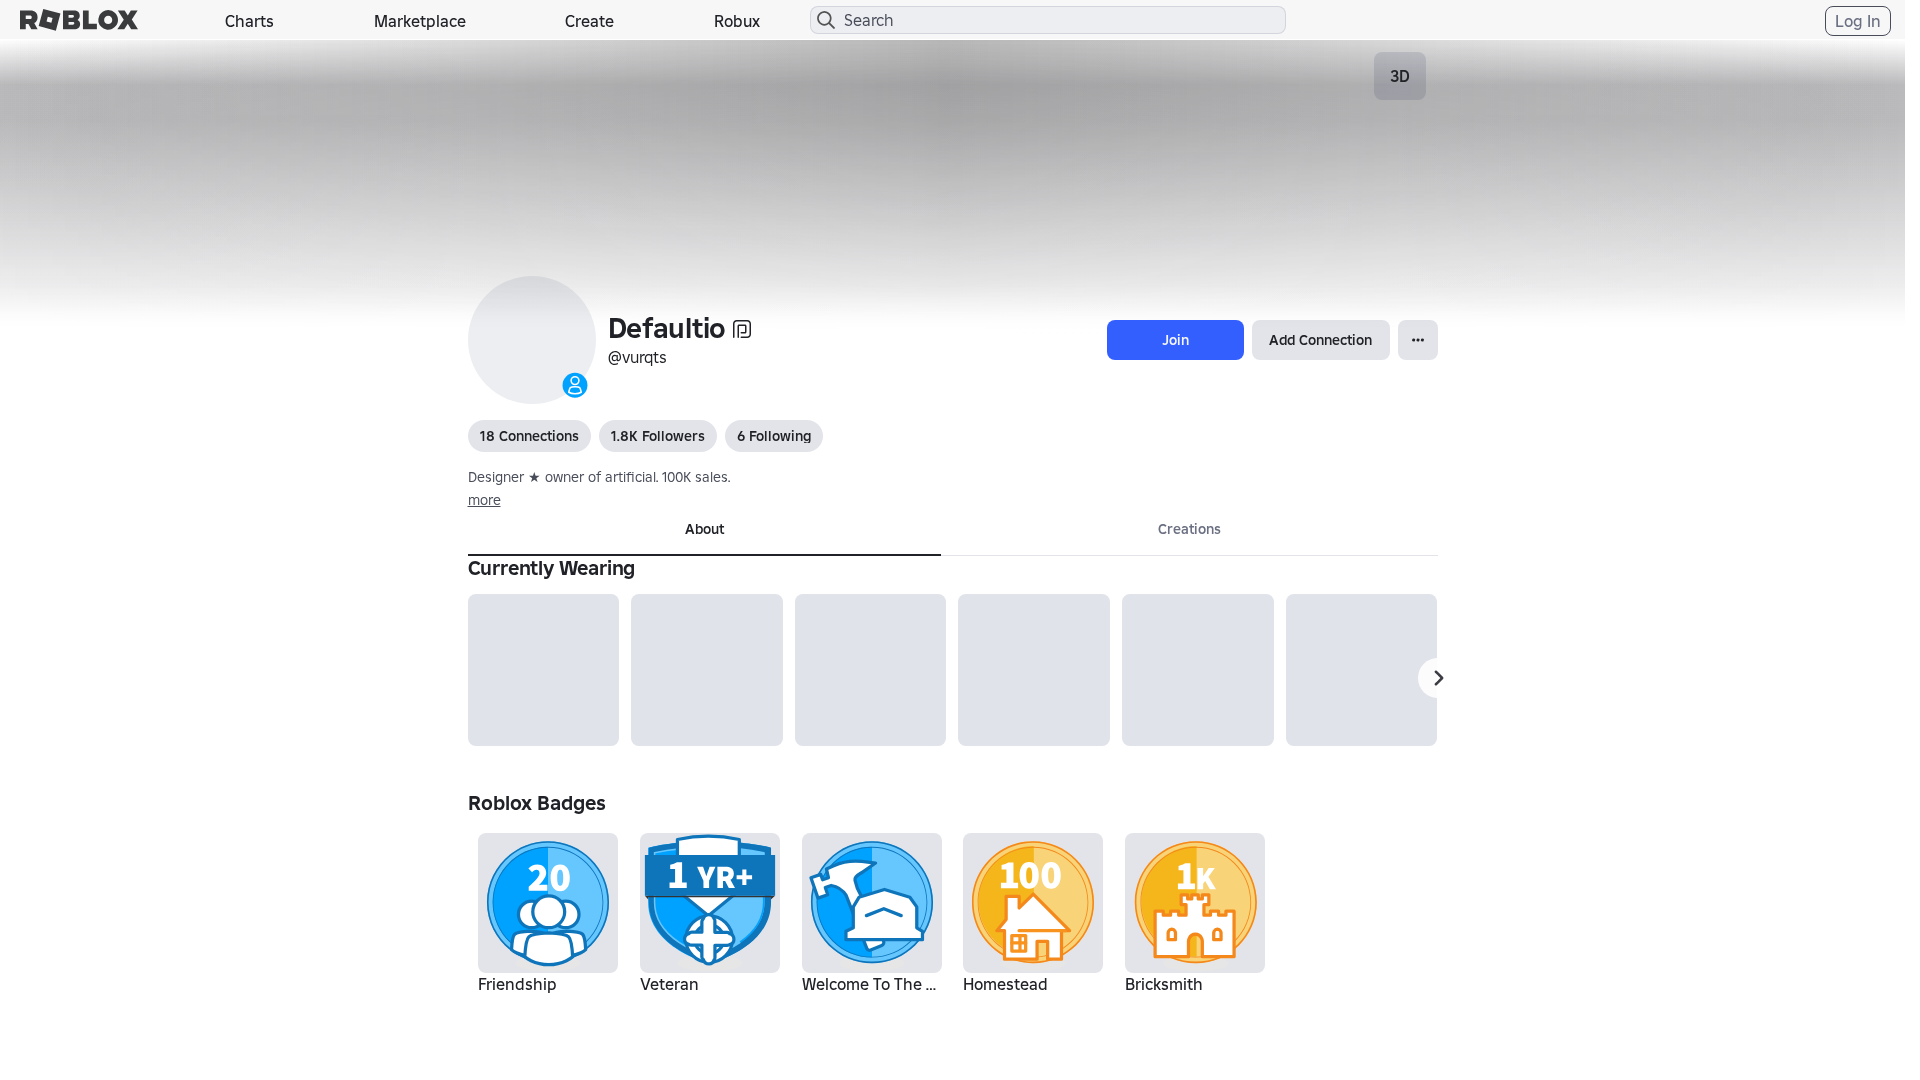Screen dimensions: 1920x1080
Task: Click the blue Join button
Action: pos(1175,340)
